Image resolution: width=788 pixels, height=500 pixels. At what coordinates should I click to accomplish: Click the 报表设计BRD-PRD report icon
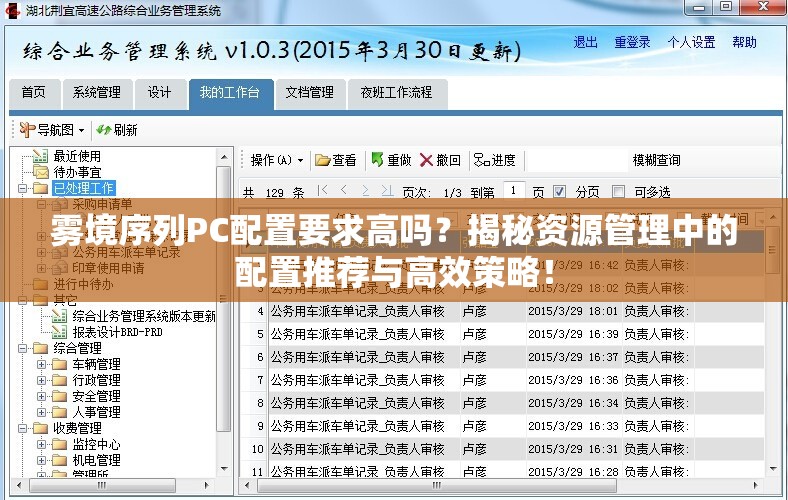60,332
